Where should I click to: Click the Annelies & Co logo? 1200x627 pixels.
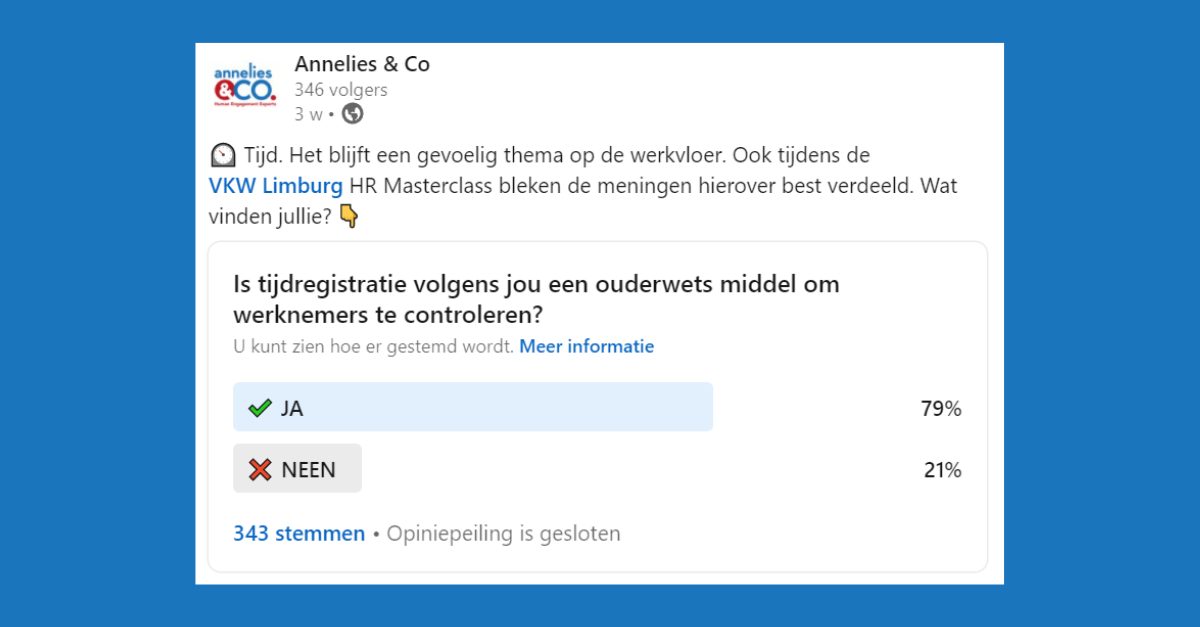[x=245, y=86]
